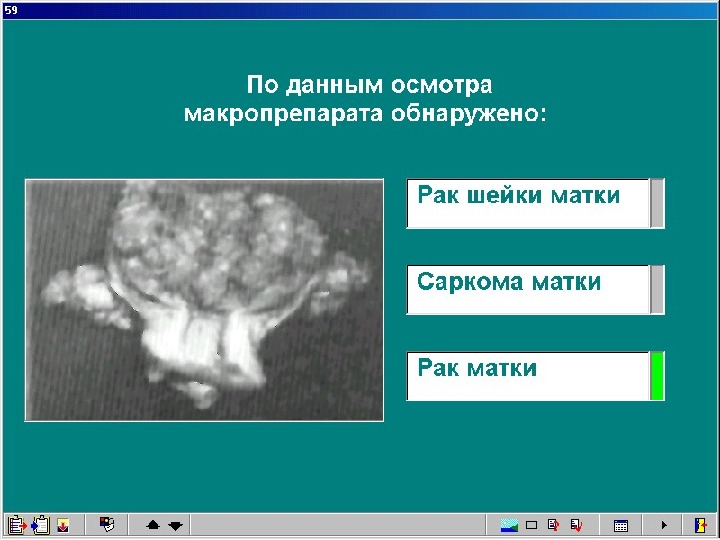The height and width of the screenshot is (540, 720).
Task: Click the clipboard with red arrow icon
Action: pyautogui.click(x=17, y=525)
